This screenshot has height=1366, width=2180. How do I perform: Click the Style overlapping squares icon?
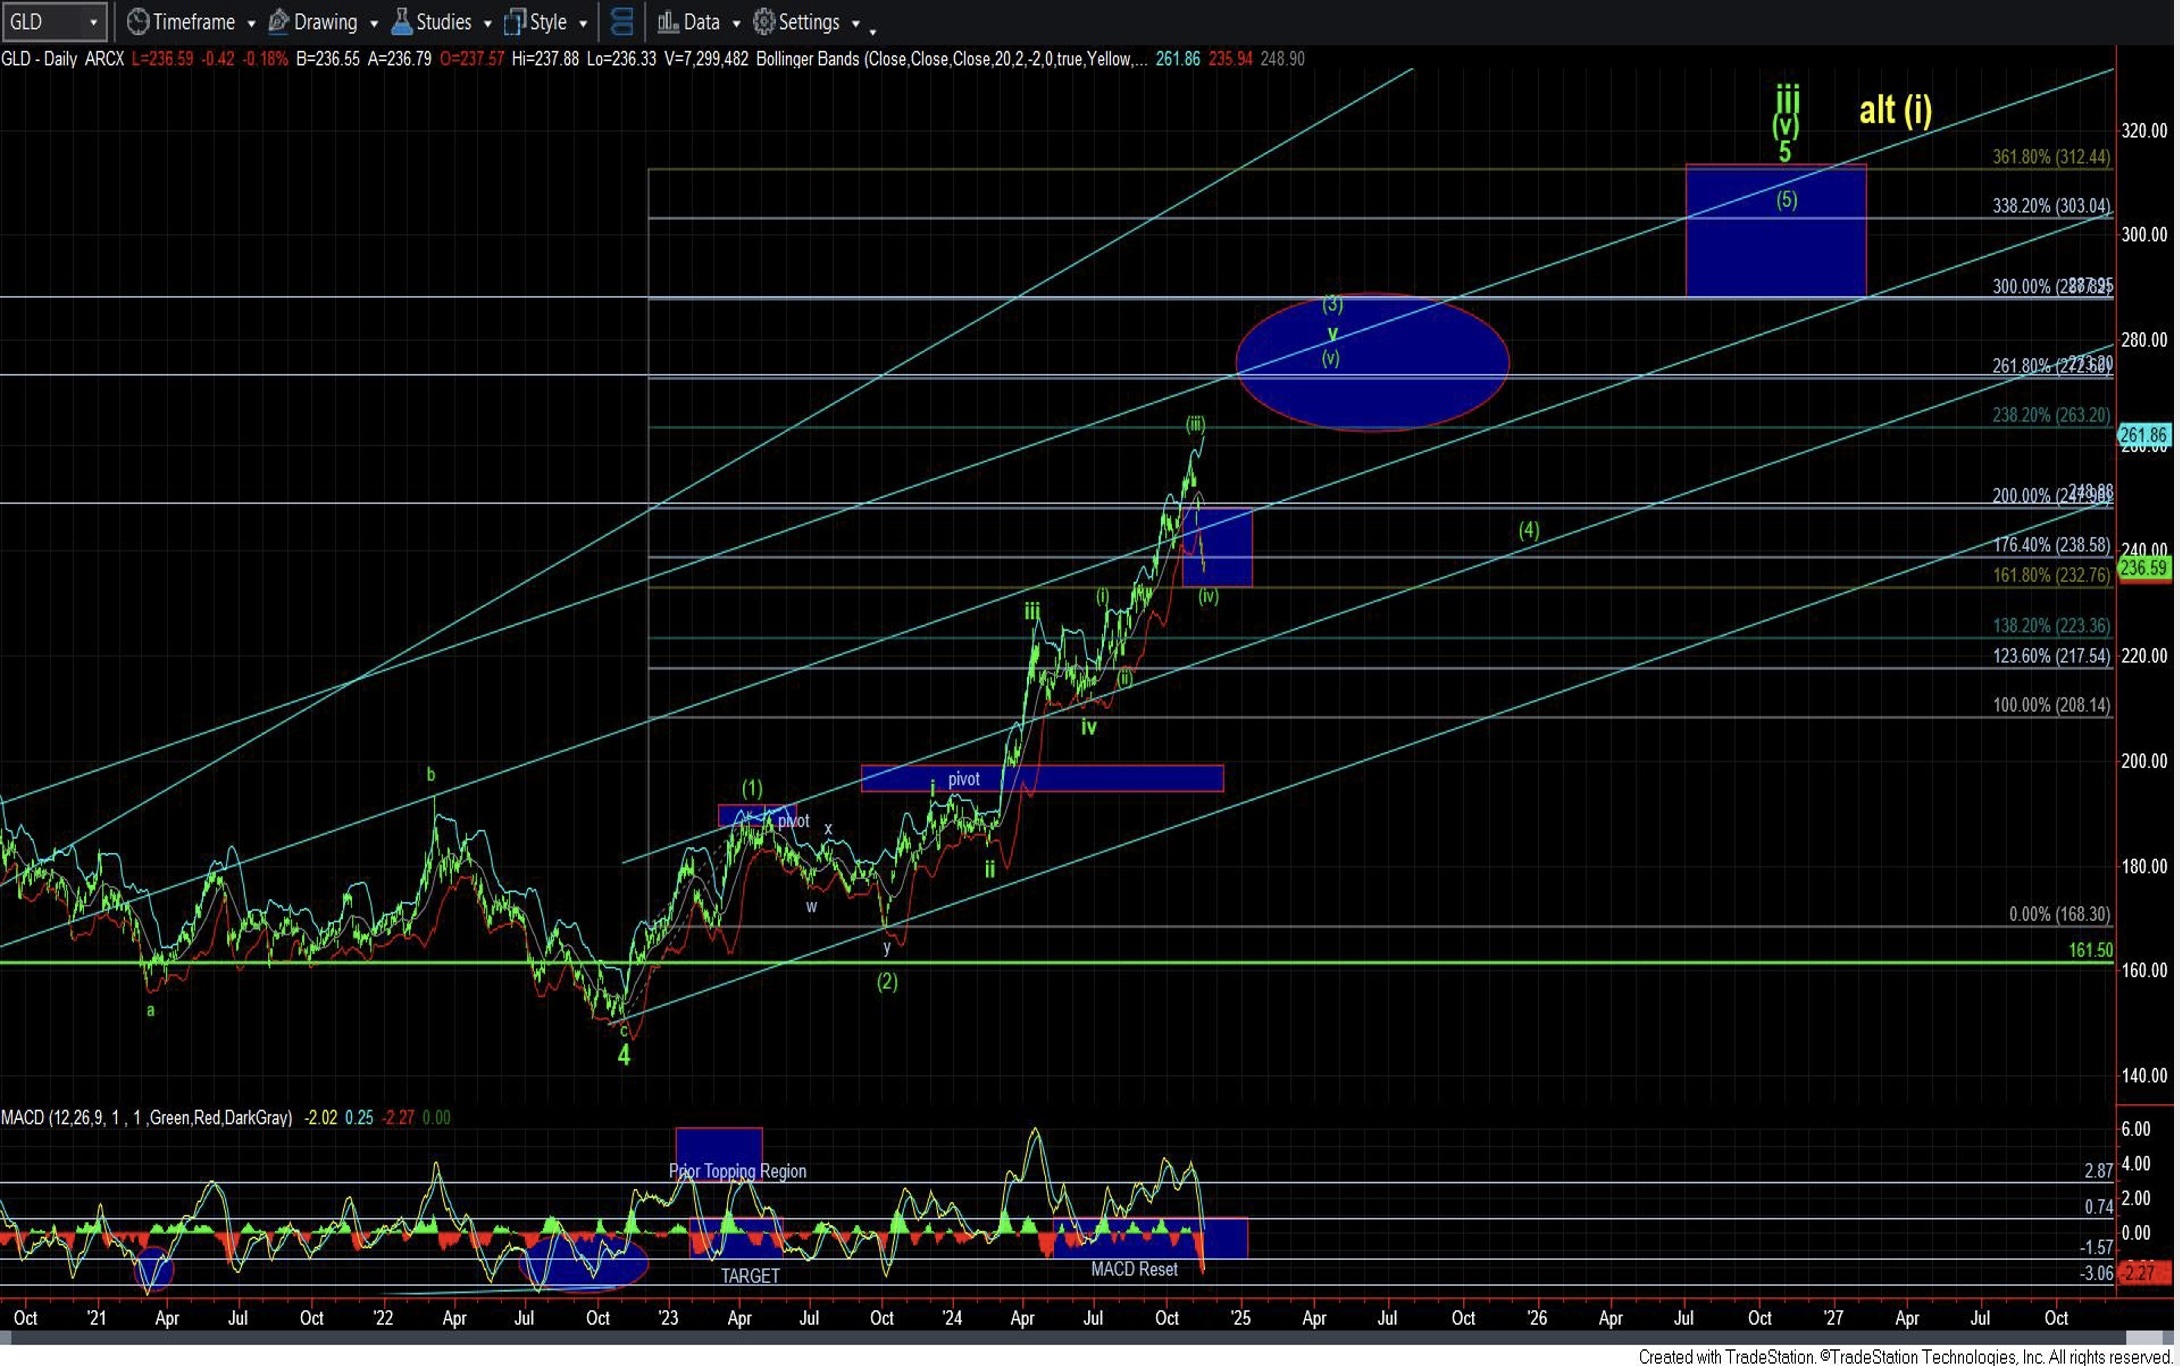[515, 21]
